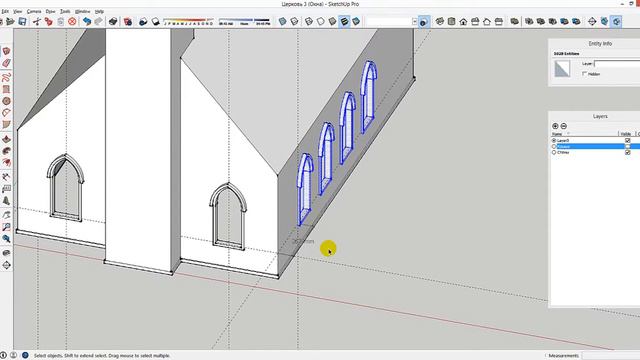Switch to Wireframe face style
Viewport: 640px width, 360px height.
point(309,21)
